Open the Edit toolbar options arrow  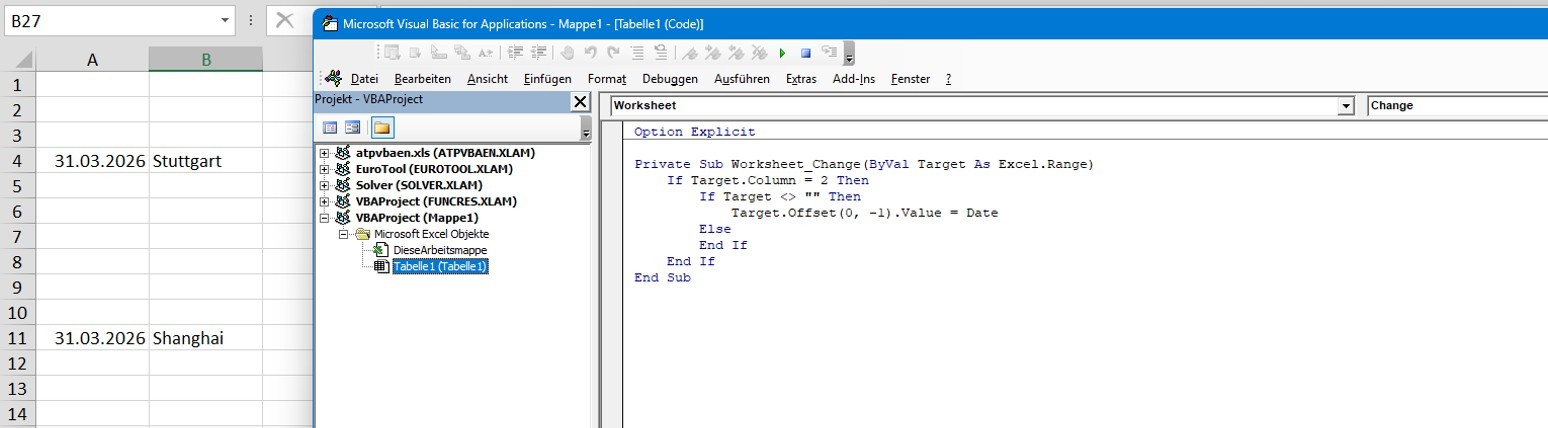[849, 54]
